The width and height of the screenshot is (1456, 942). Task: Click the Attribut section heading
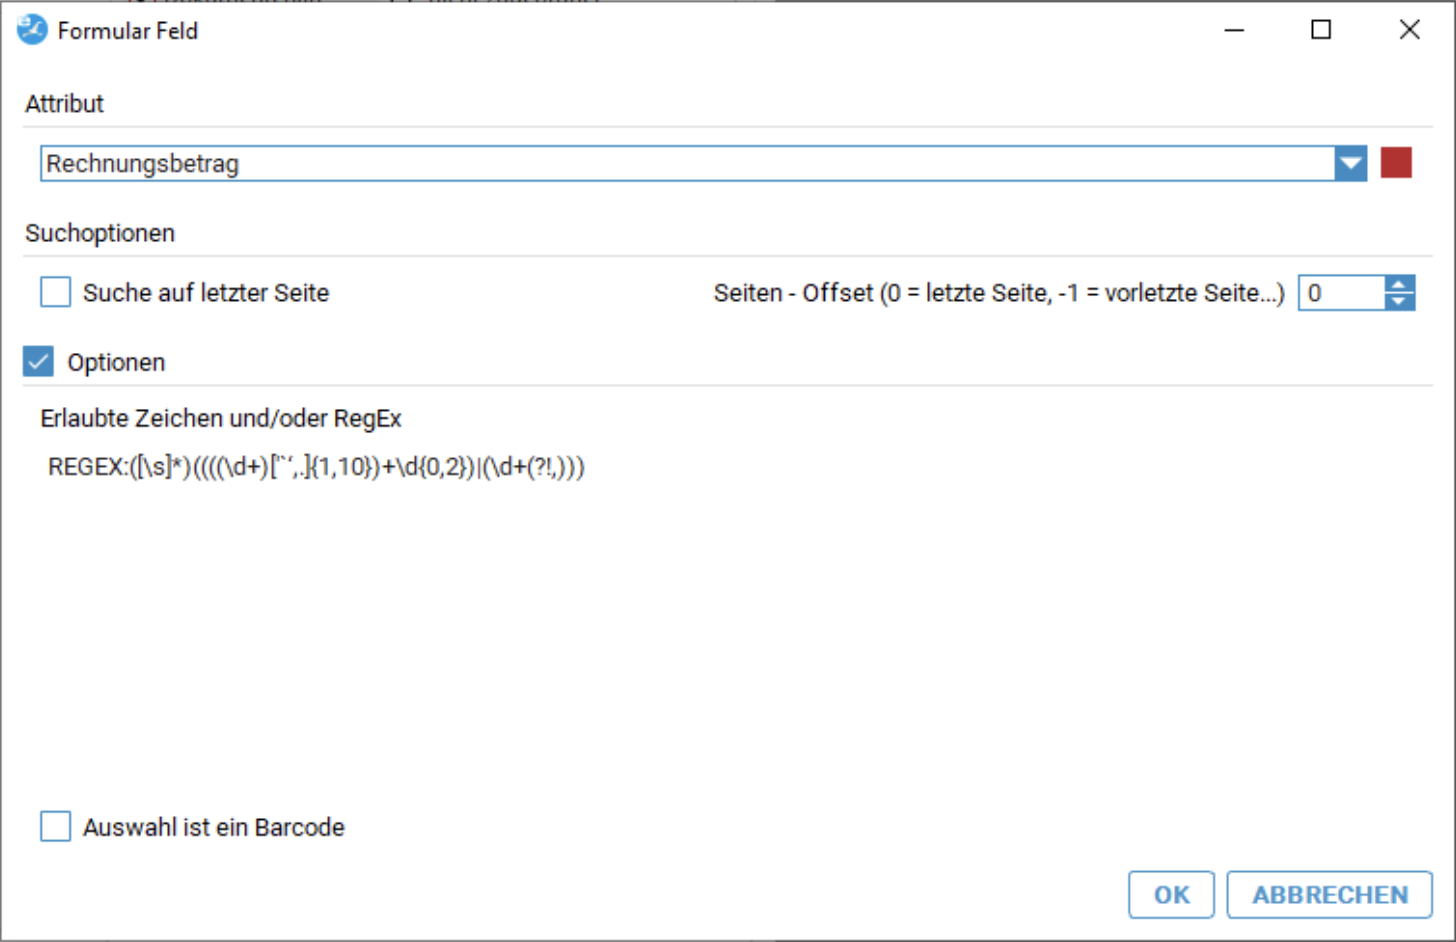tap(65, 104)
